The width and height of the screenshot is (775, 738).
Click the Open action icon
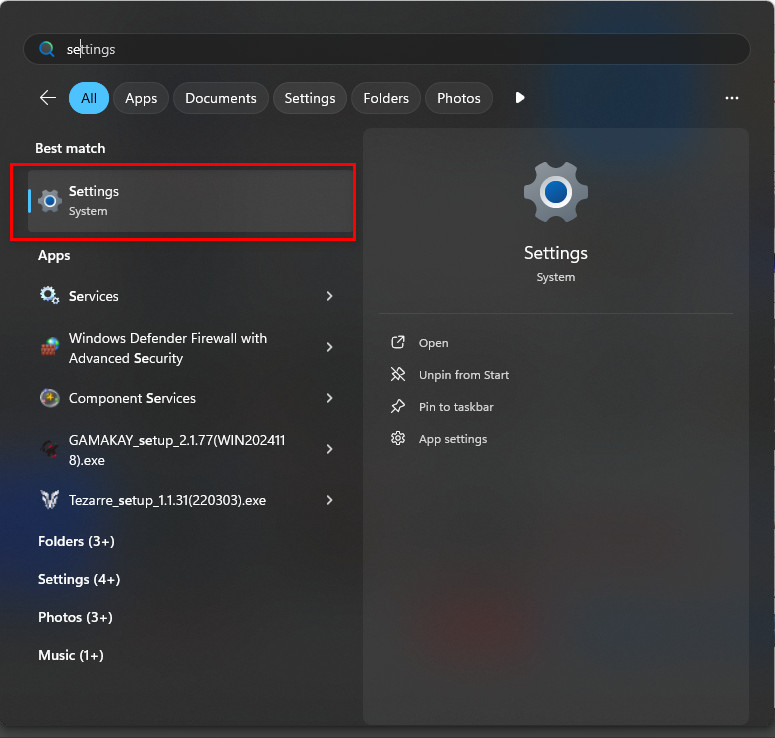tap(398, 342)
